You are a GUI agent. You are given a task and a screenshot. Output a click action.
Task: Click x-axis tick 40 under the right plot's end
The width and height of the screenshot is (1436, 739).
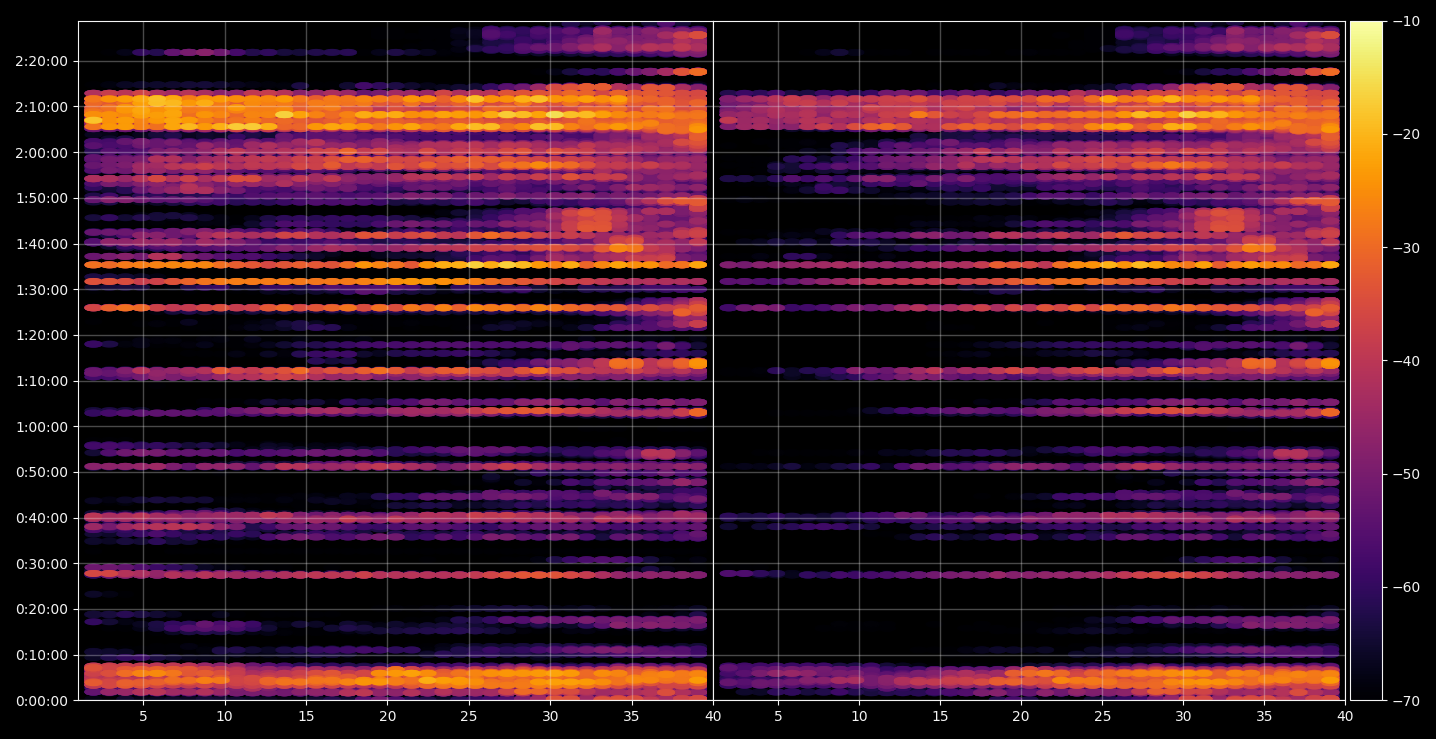[1345, 716]
